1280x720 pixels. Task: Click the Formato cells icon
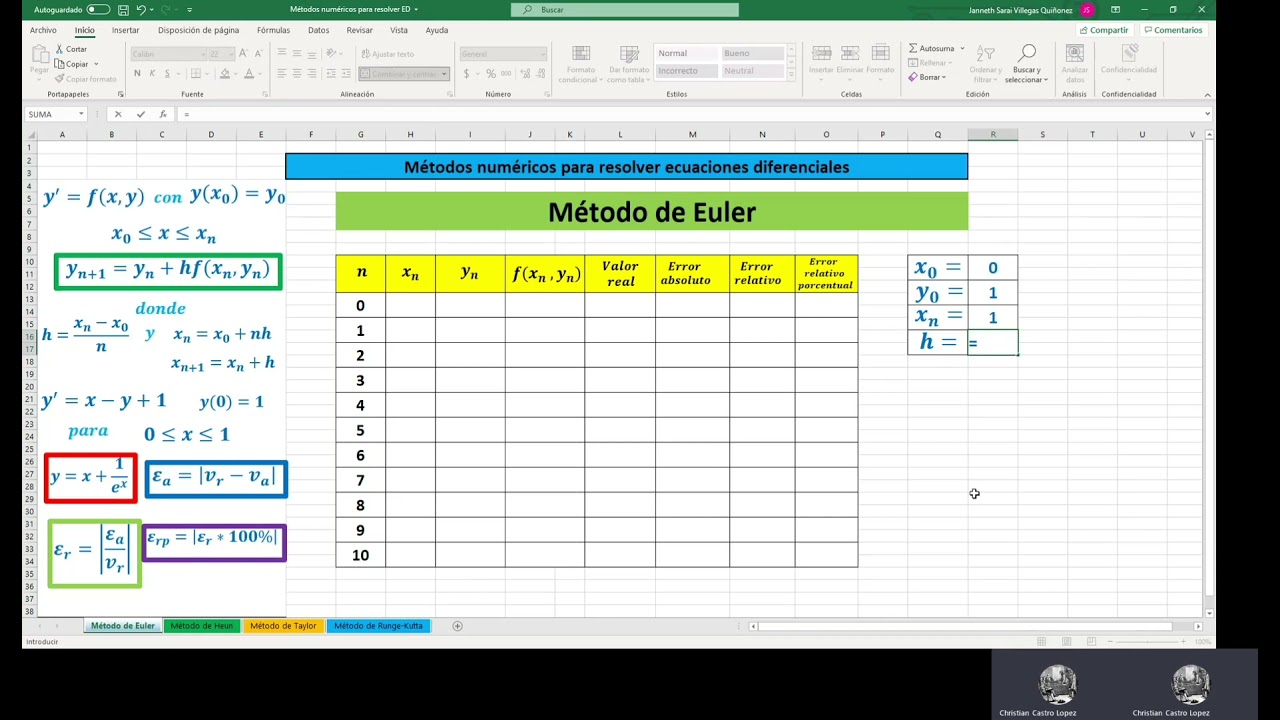(x=880, y=54)
